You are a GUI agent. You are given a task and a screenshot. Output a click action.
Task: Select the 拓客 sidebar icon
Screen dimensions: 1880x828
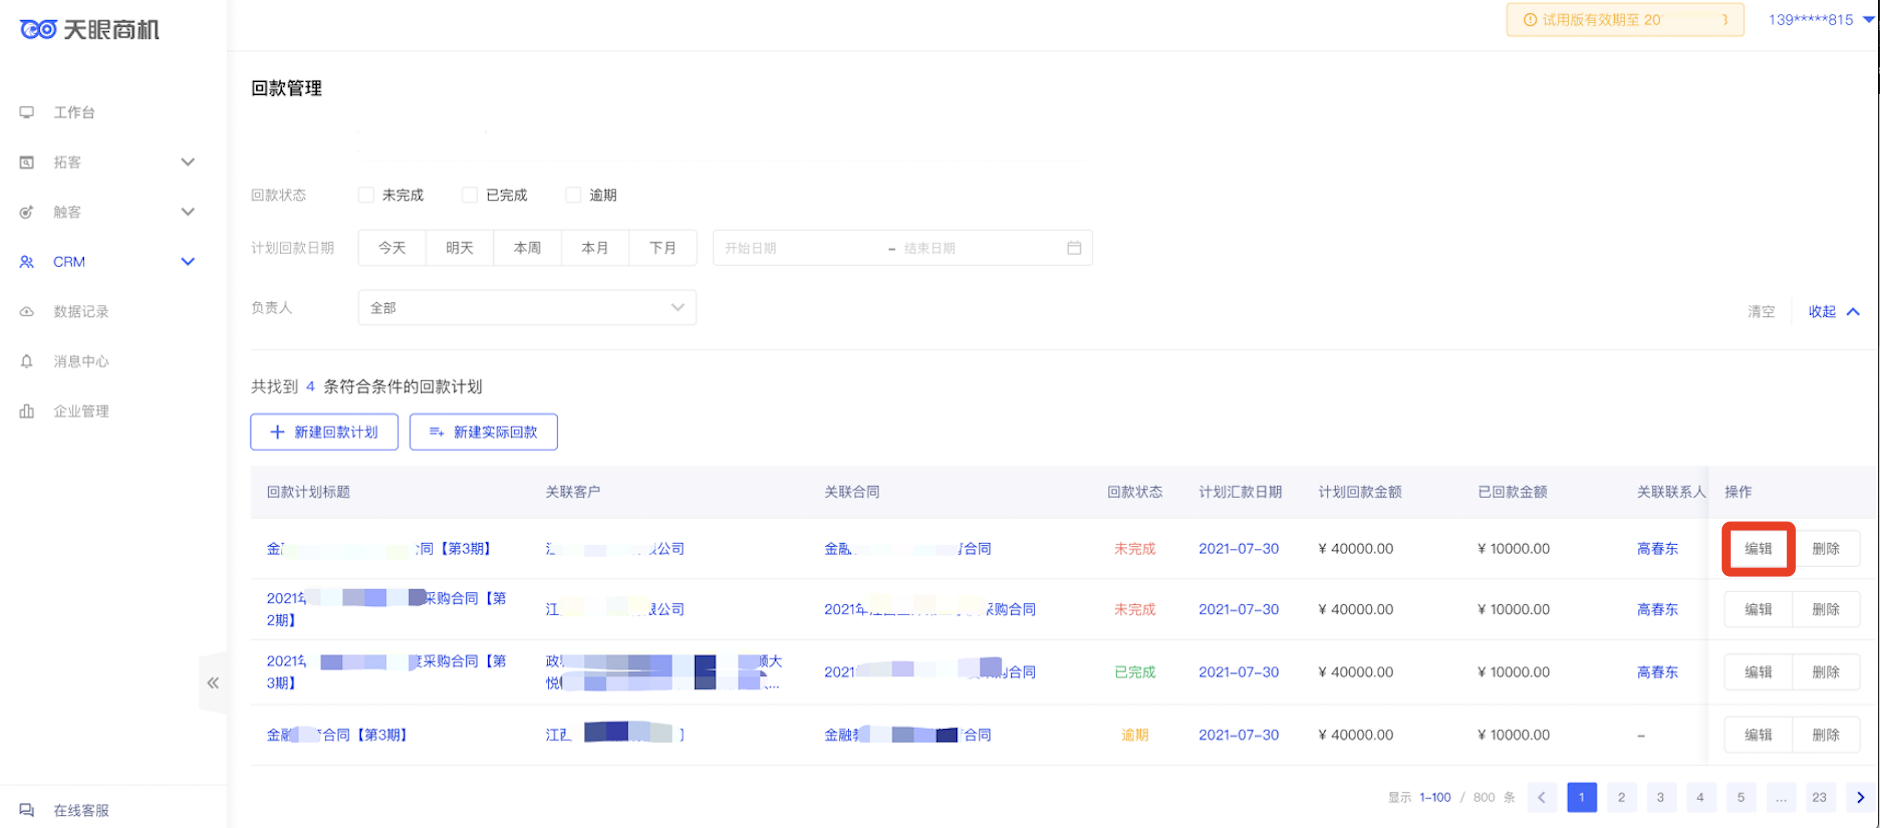click(x=27, y=162)
